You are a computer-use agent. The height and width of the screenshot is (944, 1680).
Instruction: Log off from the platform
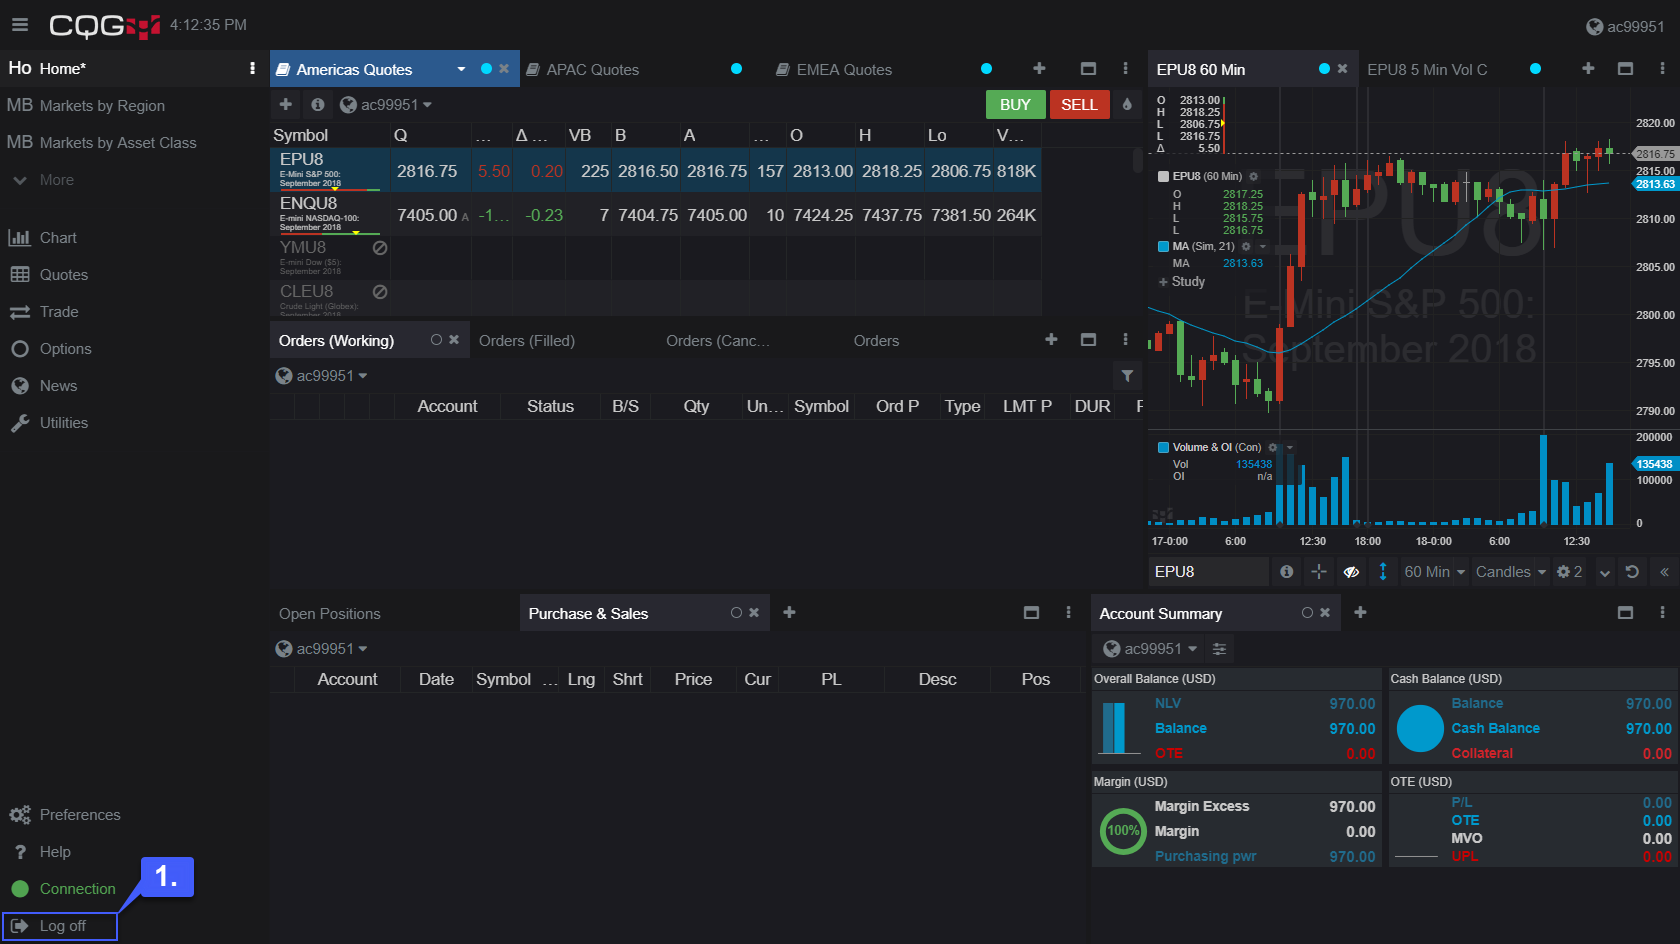(60, 926)
